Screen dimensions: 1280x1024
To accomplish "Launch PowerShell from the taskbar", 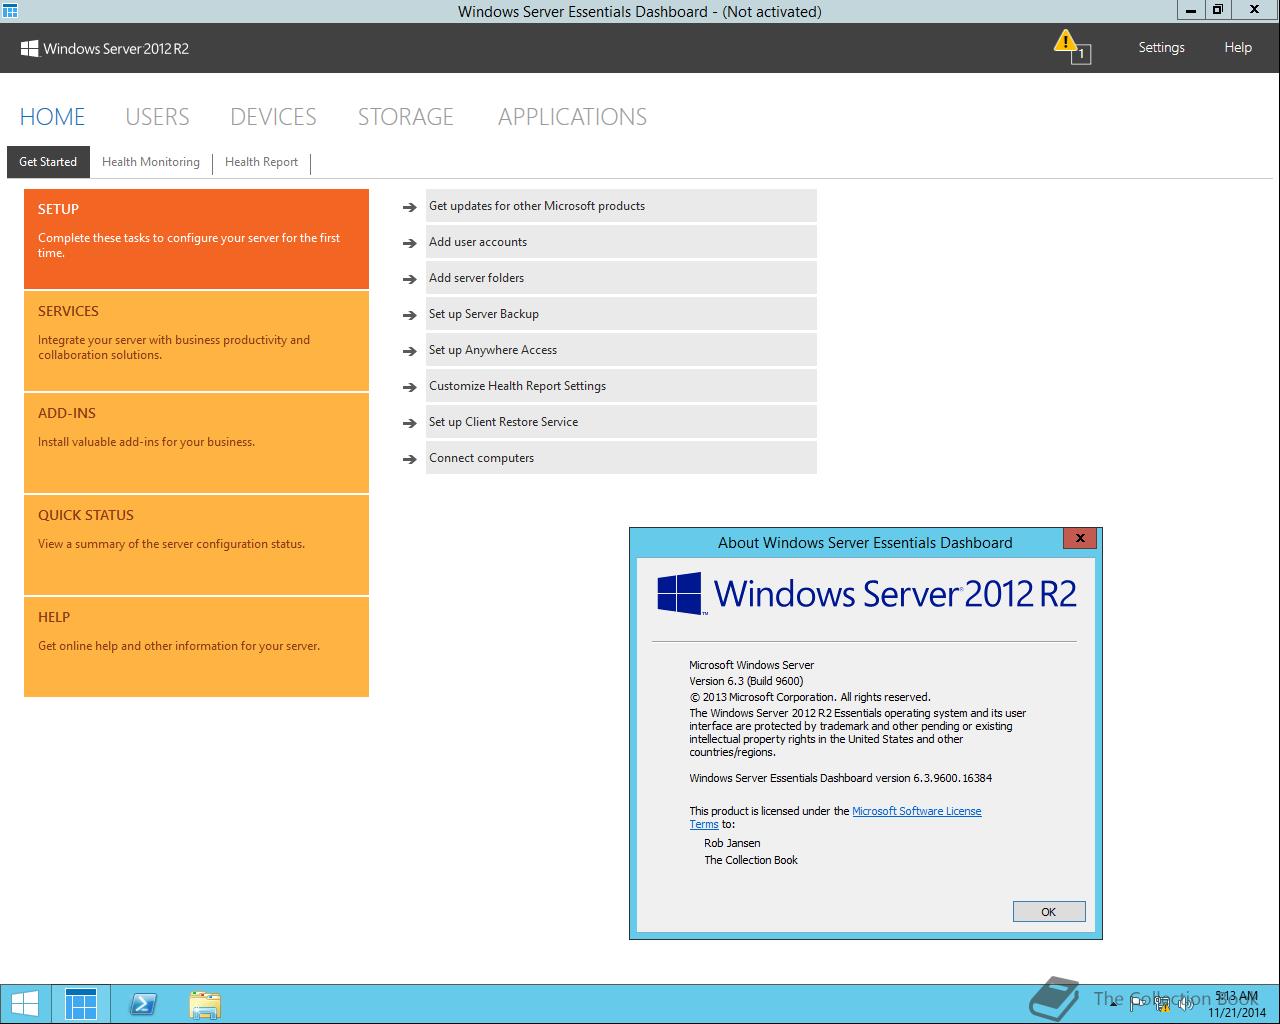I will click(x=143, y=1004).
